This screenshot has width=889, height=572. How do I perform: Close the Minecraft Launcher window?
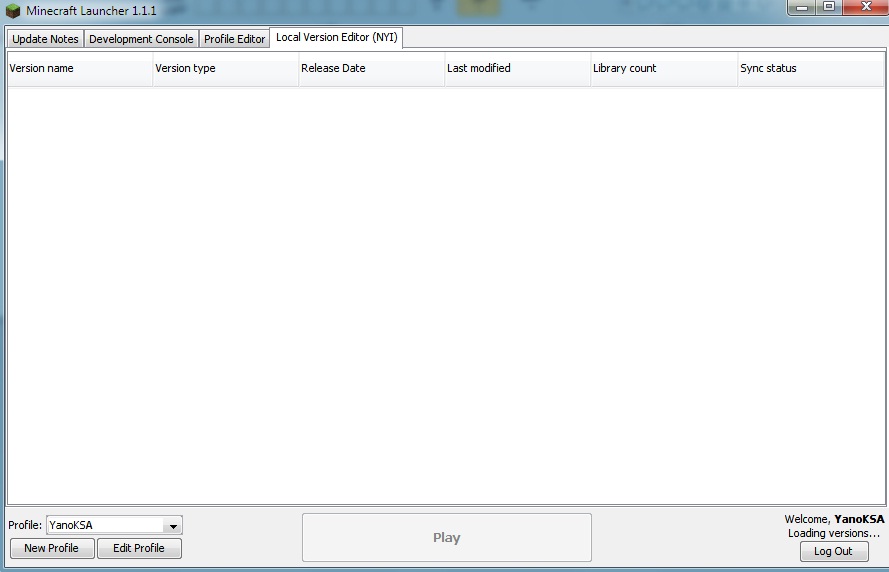tap(866, 7)
